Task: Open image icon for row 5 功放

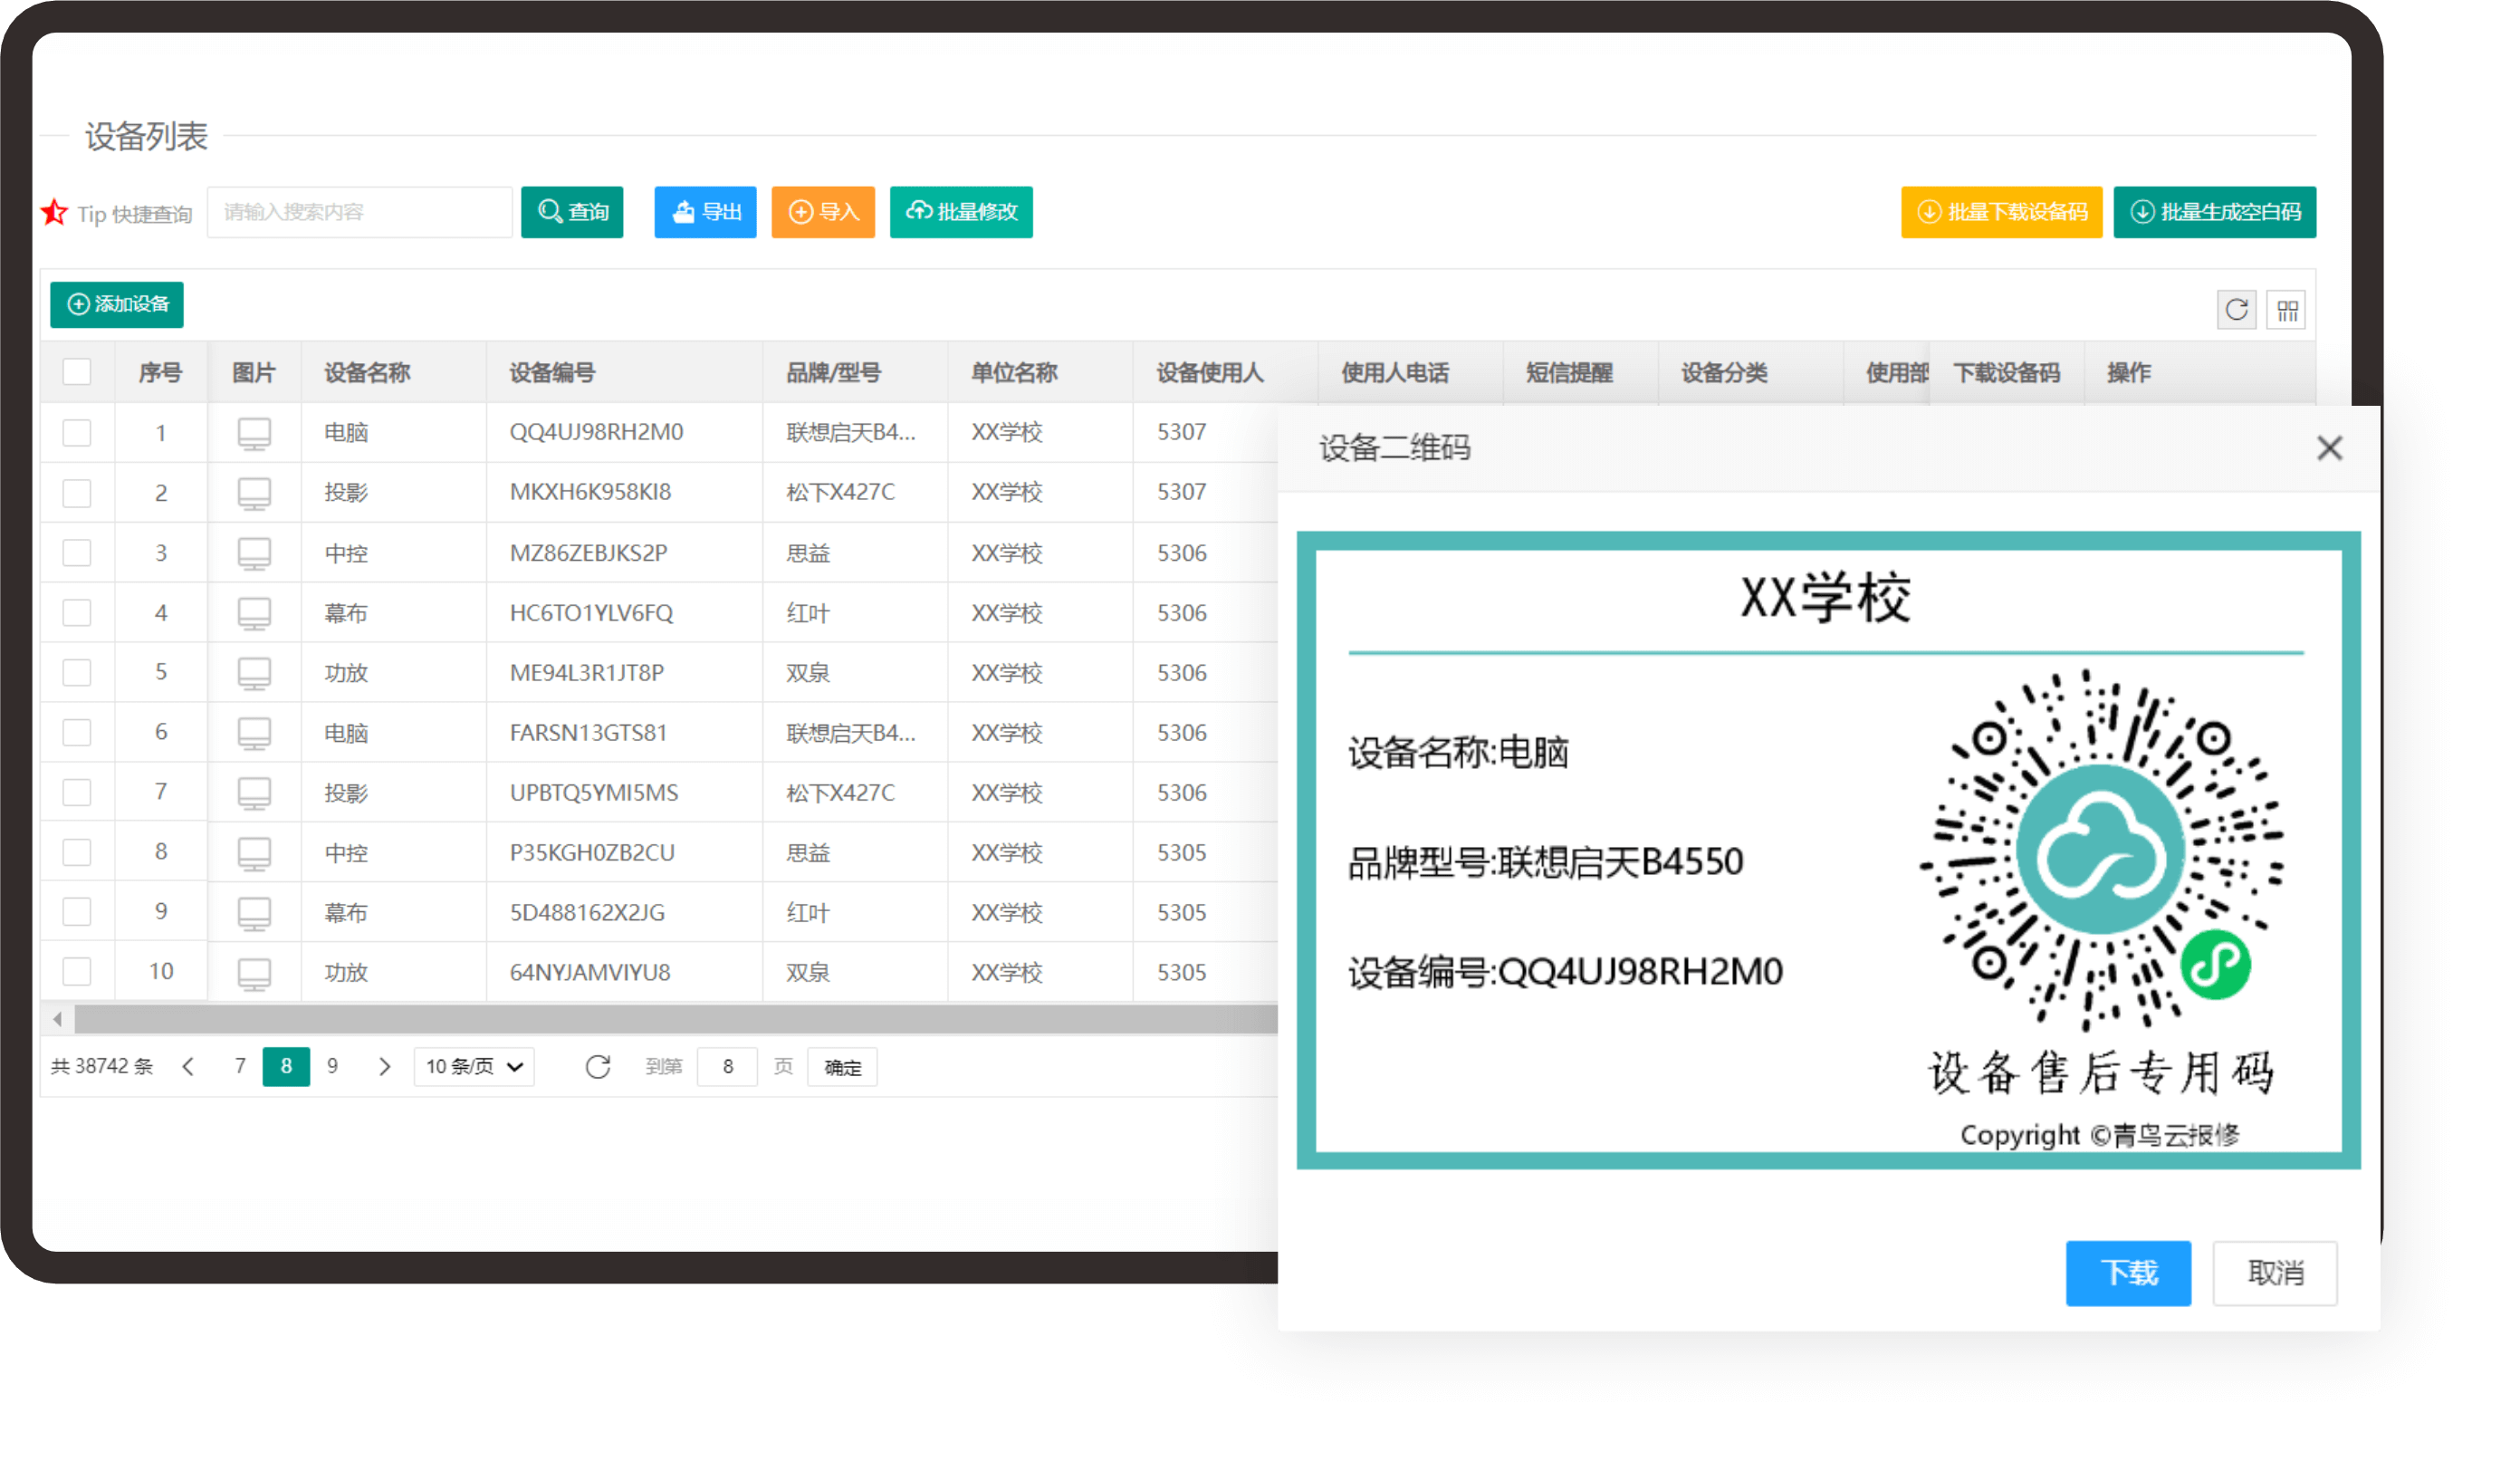Action: tap(254, 674)
